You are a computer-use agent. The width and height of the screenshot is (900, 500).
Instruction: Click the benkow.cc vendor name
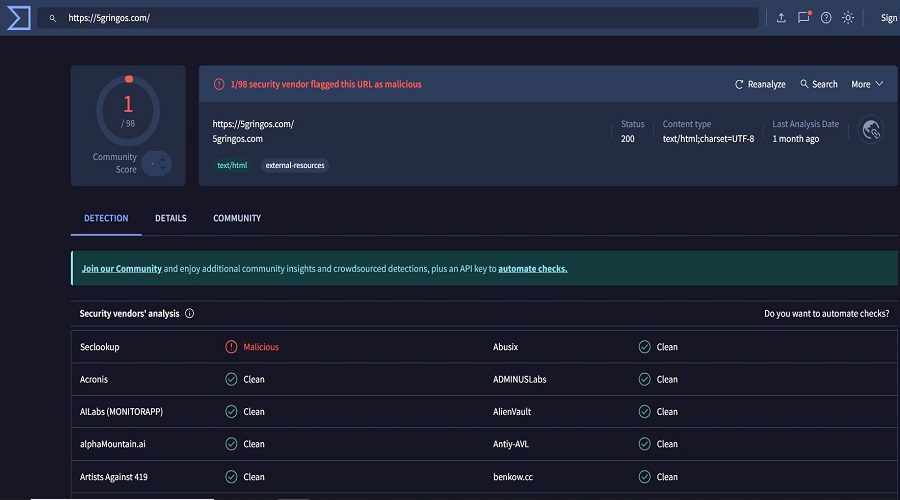coord(513,476)
